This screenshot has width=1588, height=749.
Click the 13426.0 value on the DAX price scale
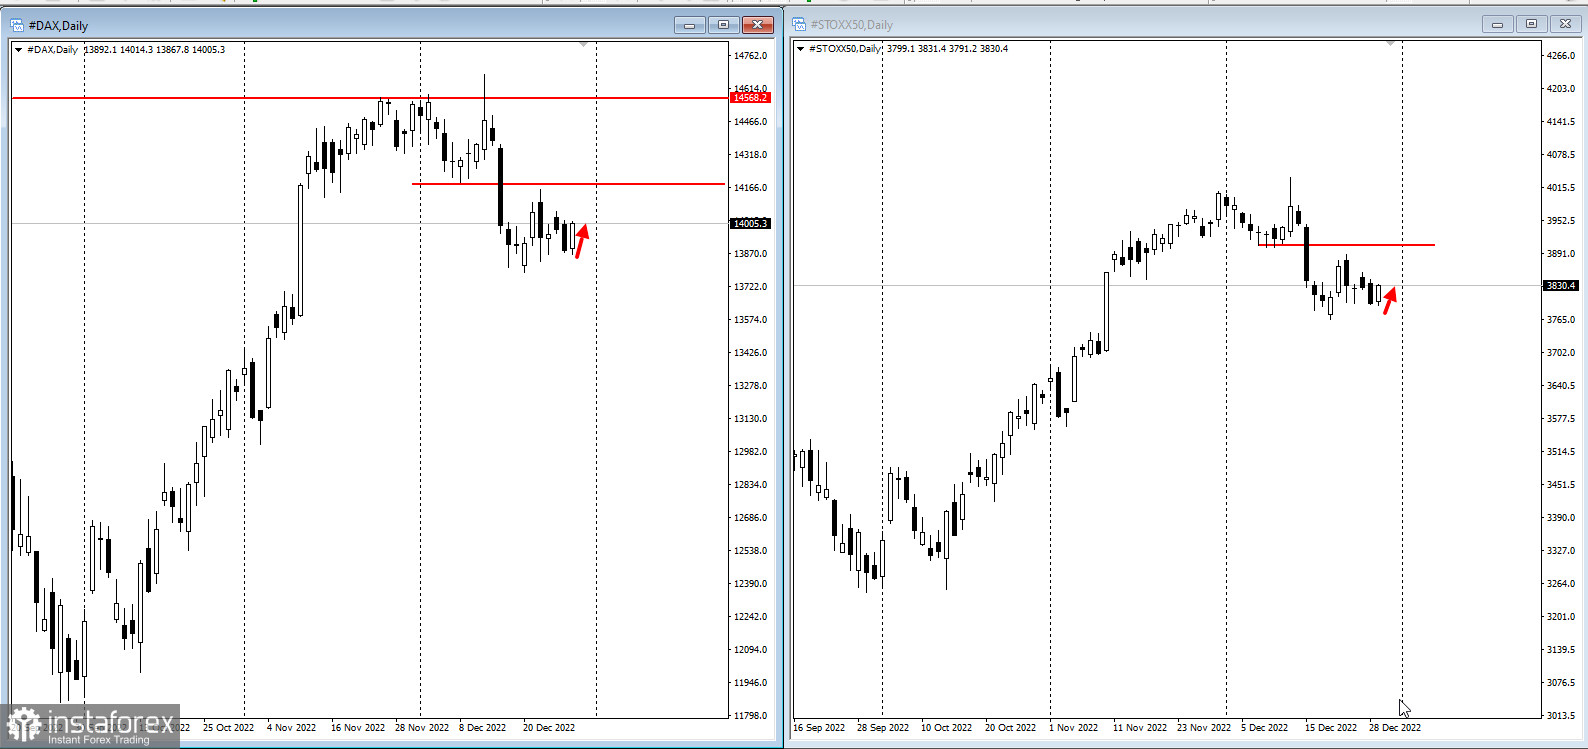751,353
